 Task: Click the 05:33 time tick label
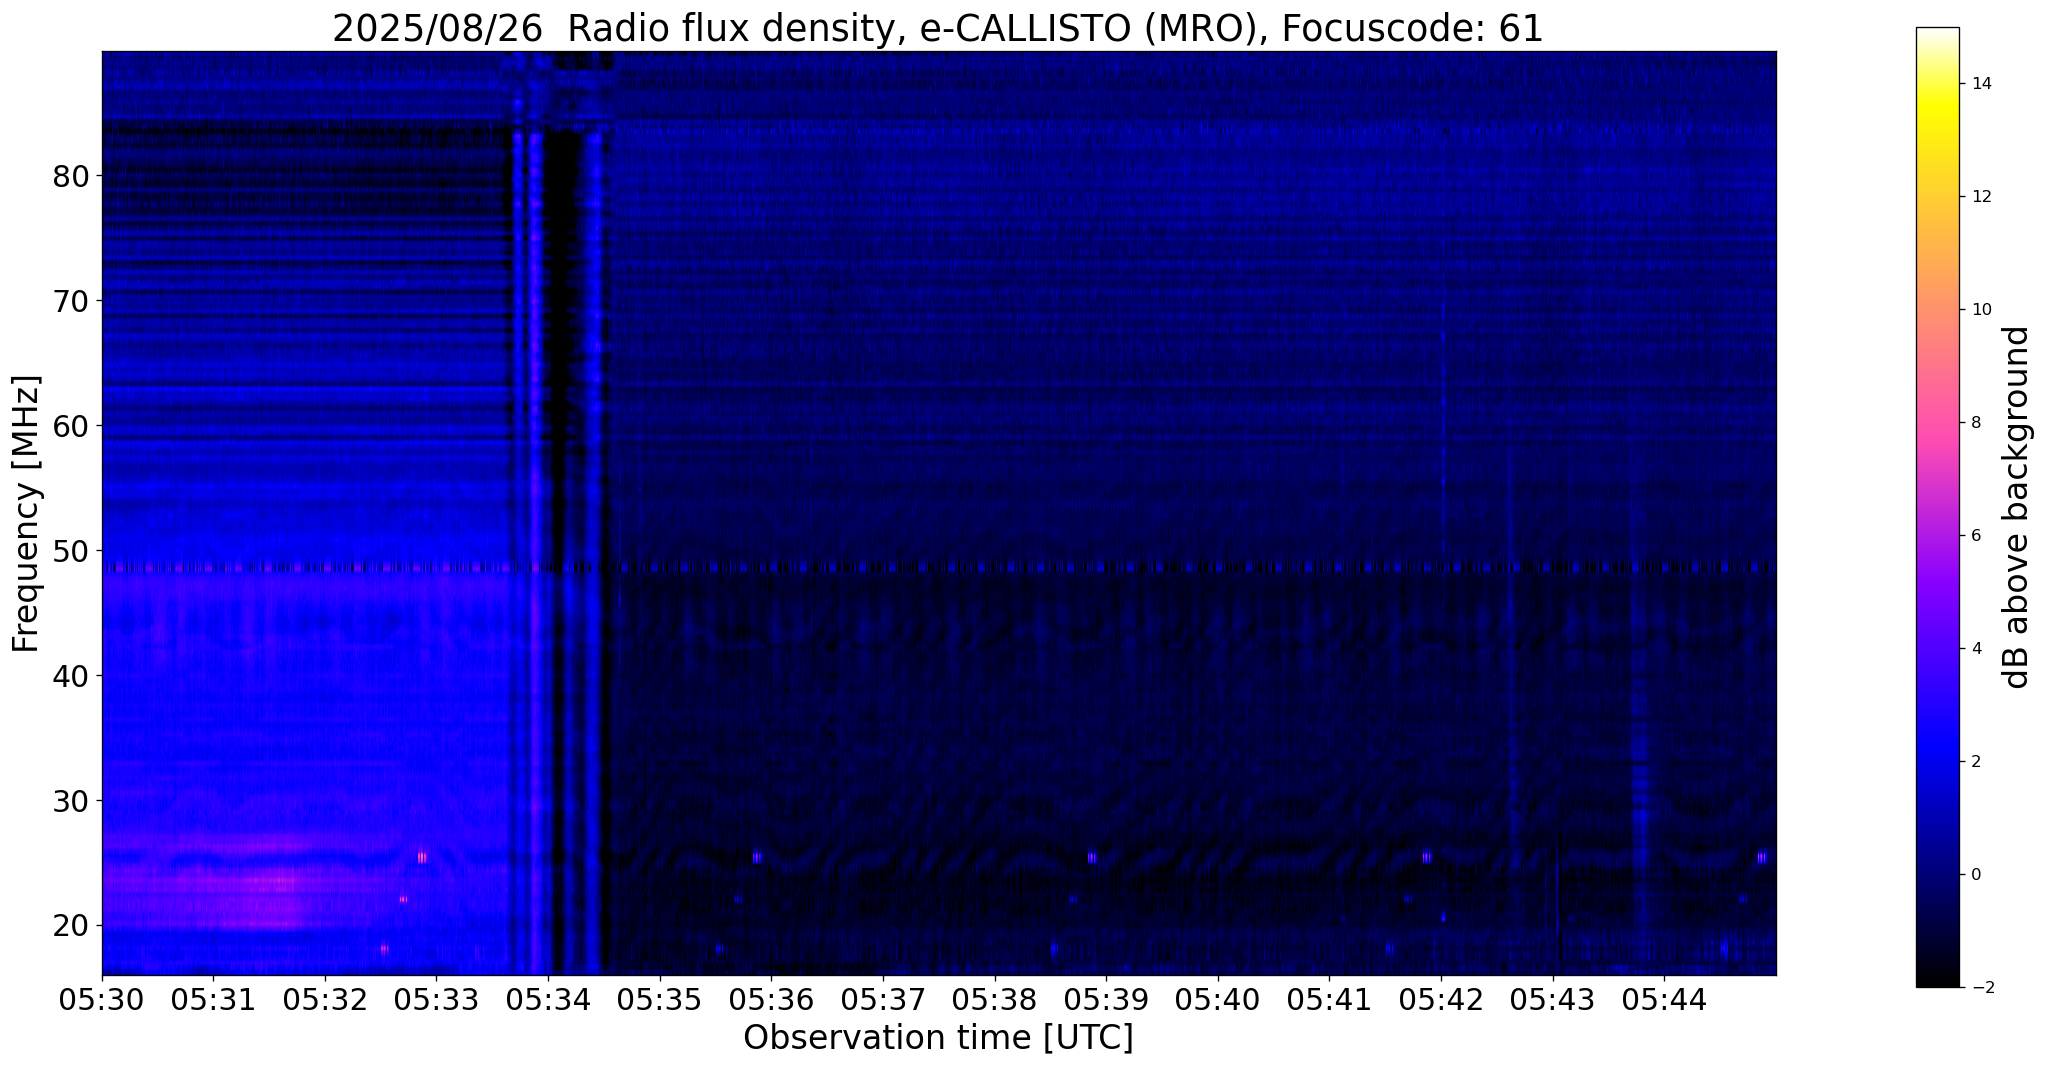click(x=437, y=998)
